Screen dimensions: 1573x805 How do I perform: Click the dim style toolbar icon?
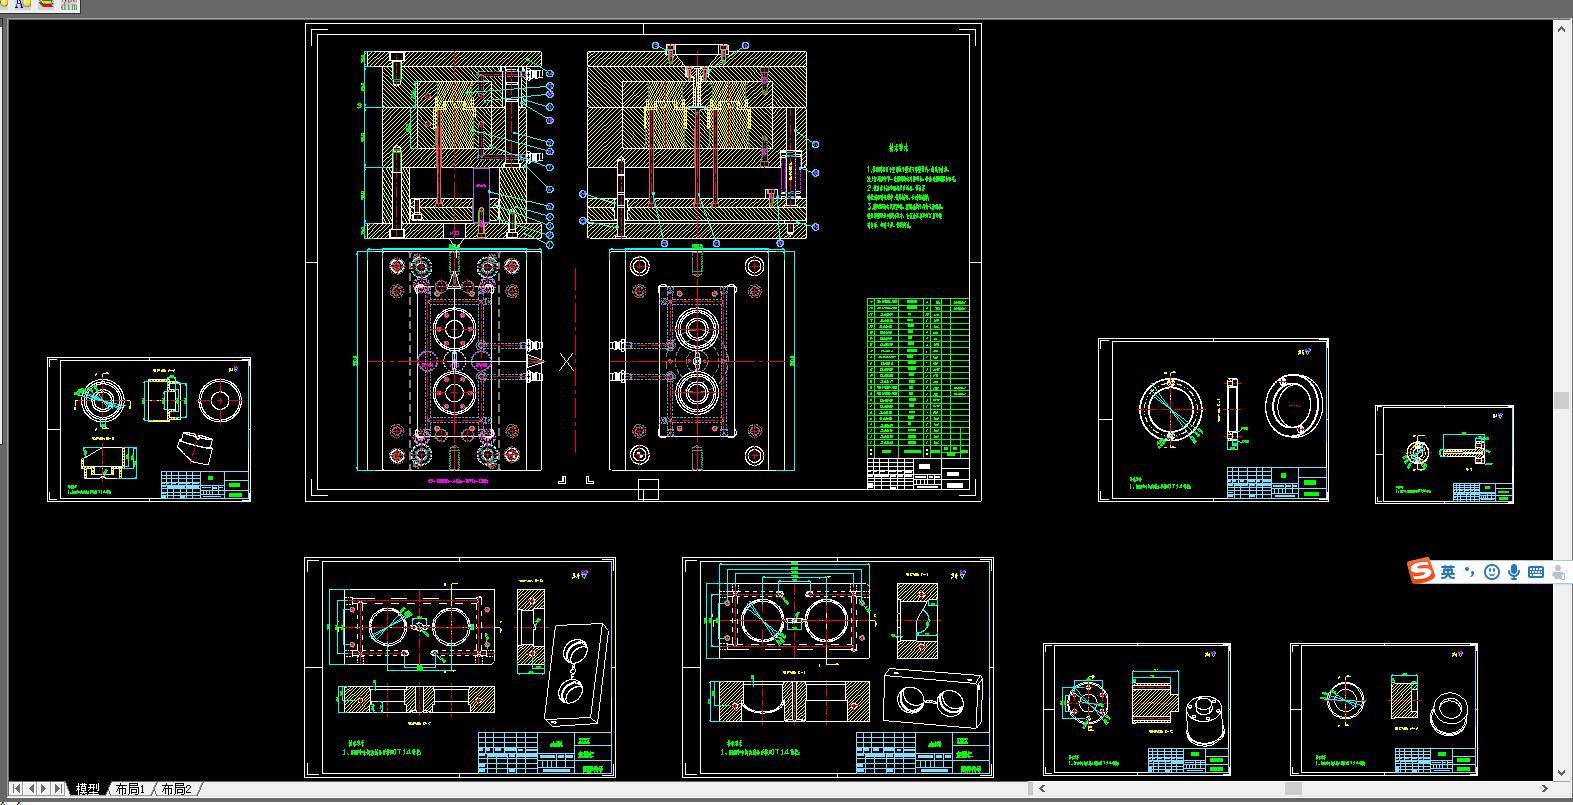pos(68,5)
